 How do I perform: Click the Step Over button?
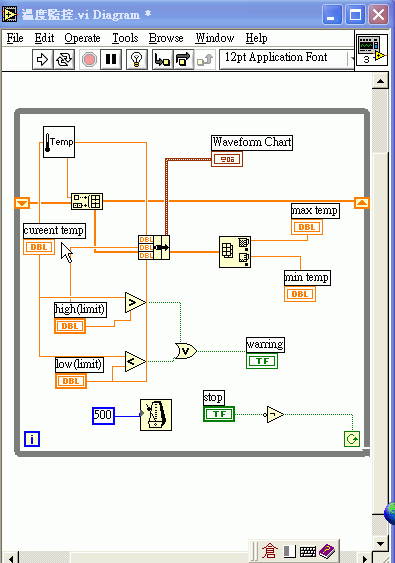(183, 59)
